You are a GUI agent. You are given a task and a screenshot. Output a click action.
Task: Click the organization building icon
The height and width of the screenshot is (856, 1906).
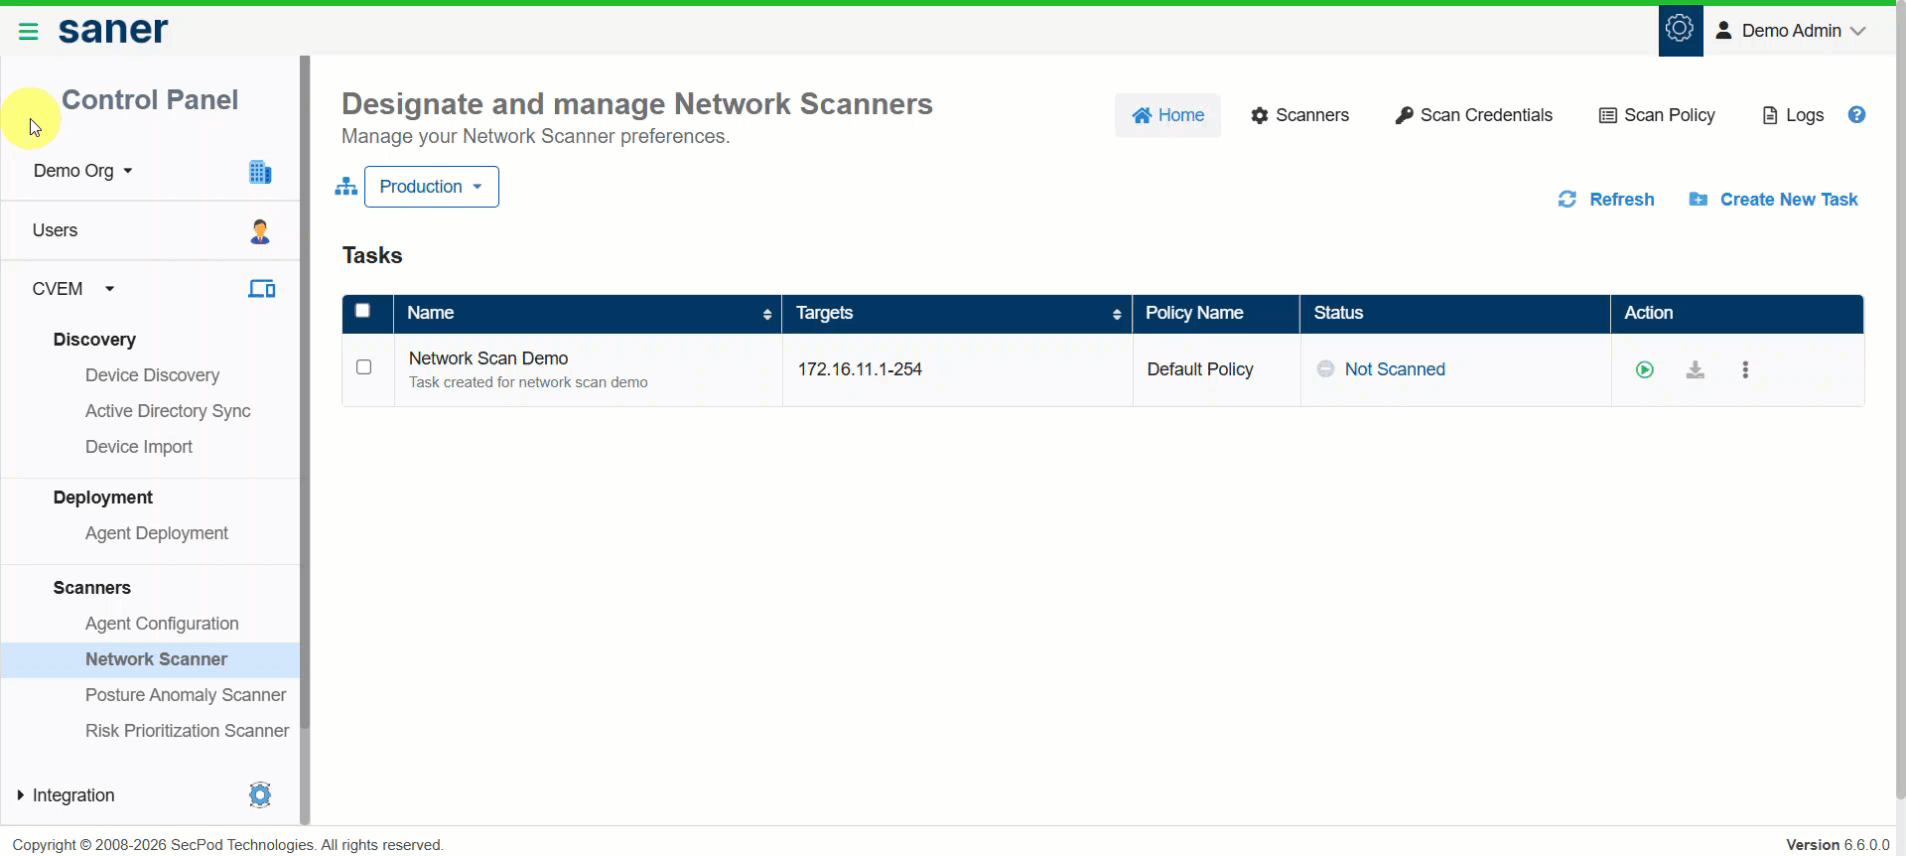260,172
